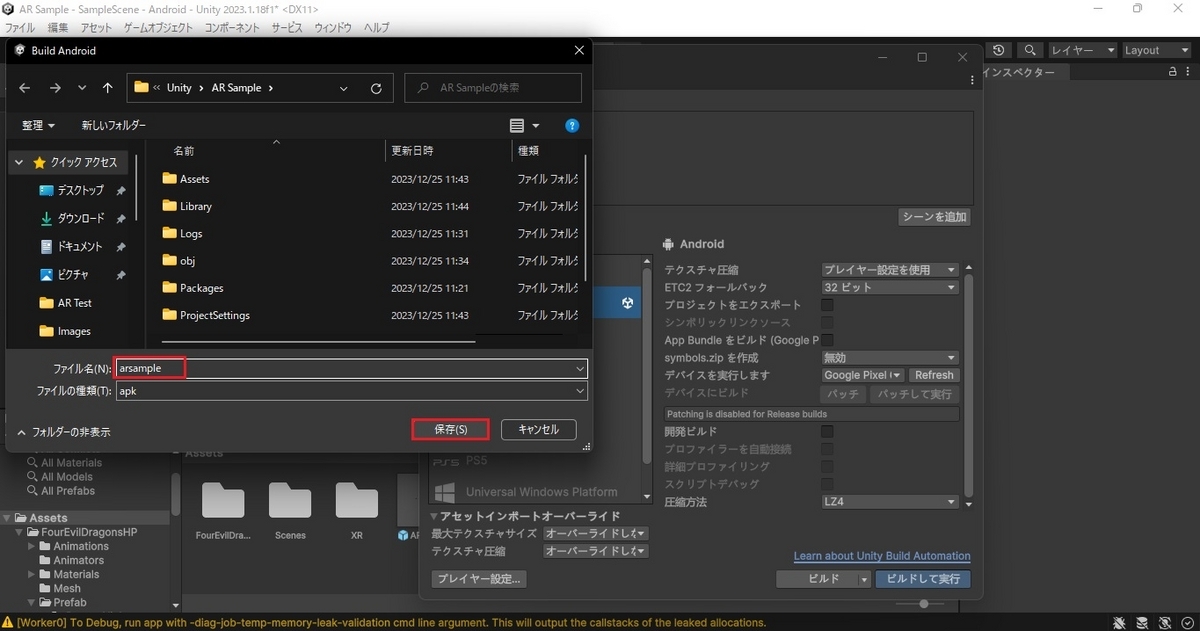Go up one folder level with the up arrow
The height and width of the screenshot is (631, 1200).
tap(108, 88)
